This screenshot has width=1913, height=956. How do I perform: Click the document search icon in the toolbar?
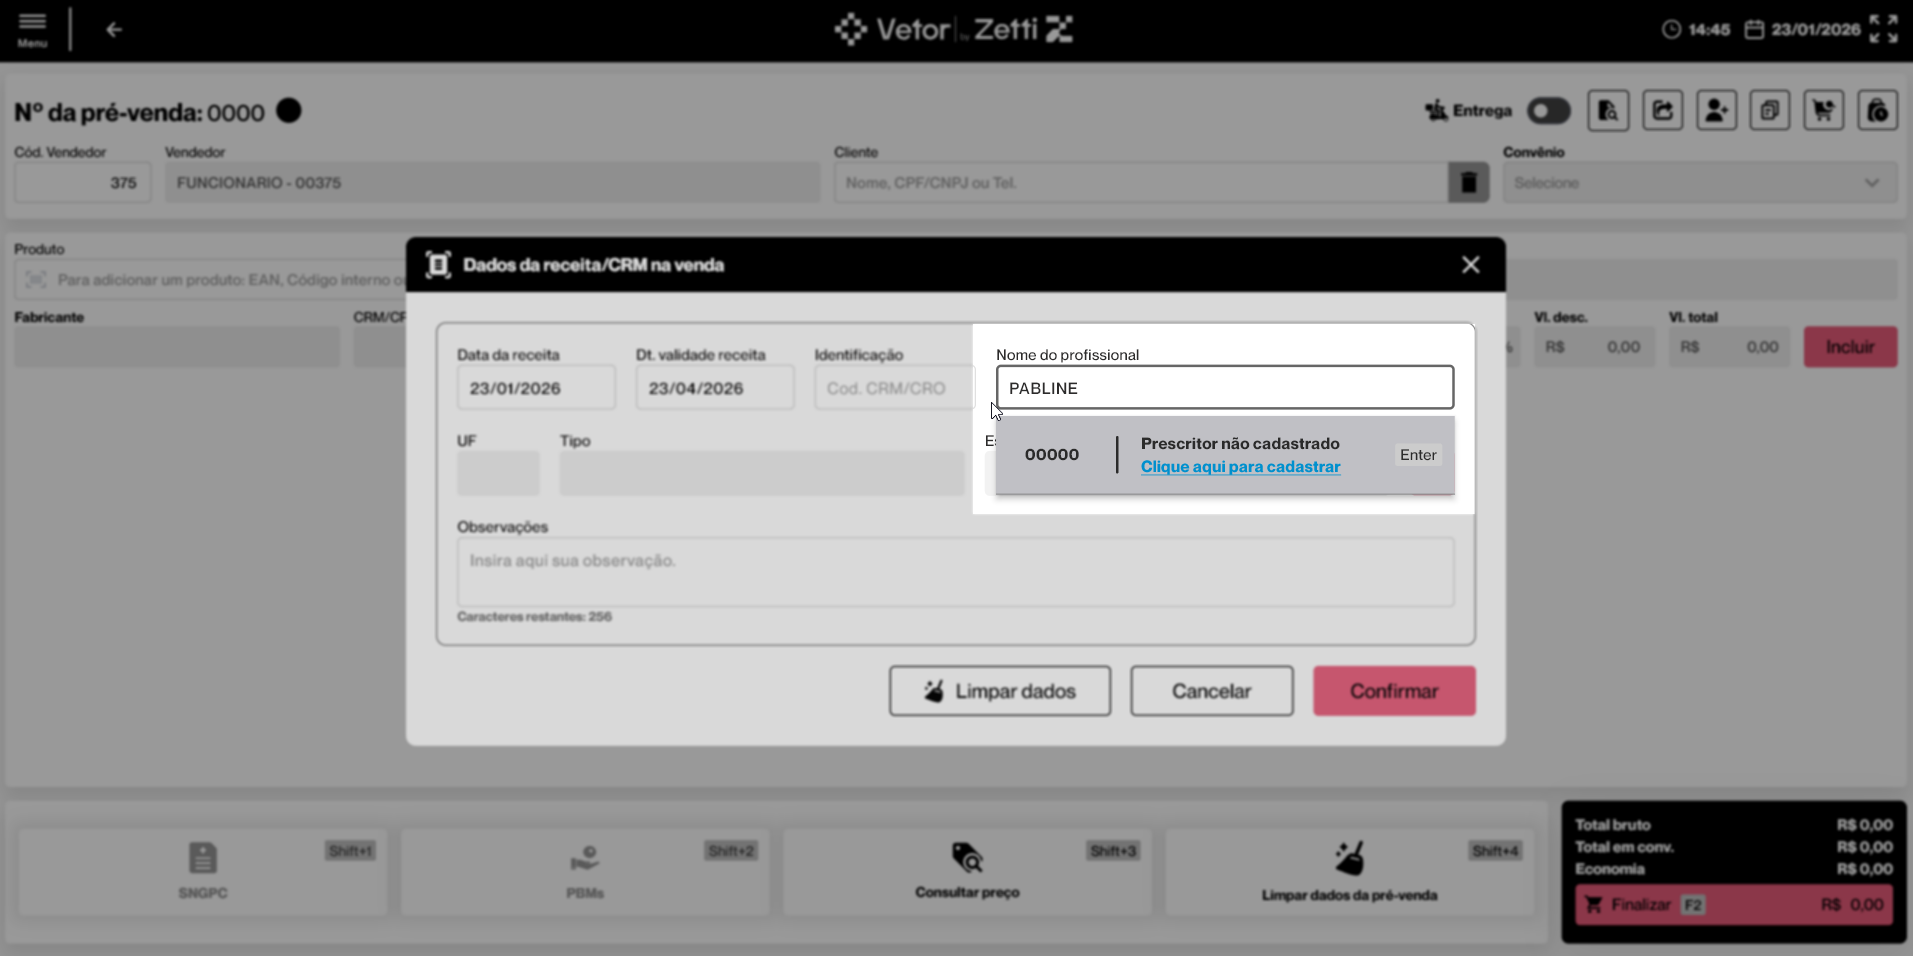[1608, 111]
